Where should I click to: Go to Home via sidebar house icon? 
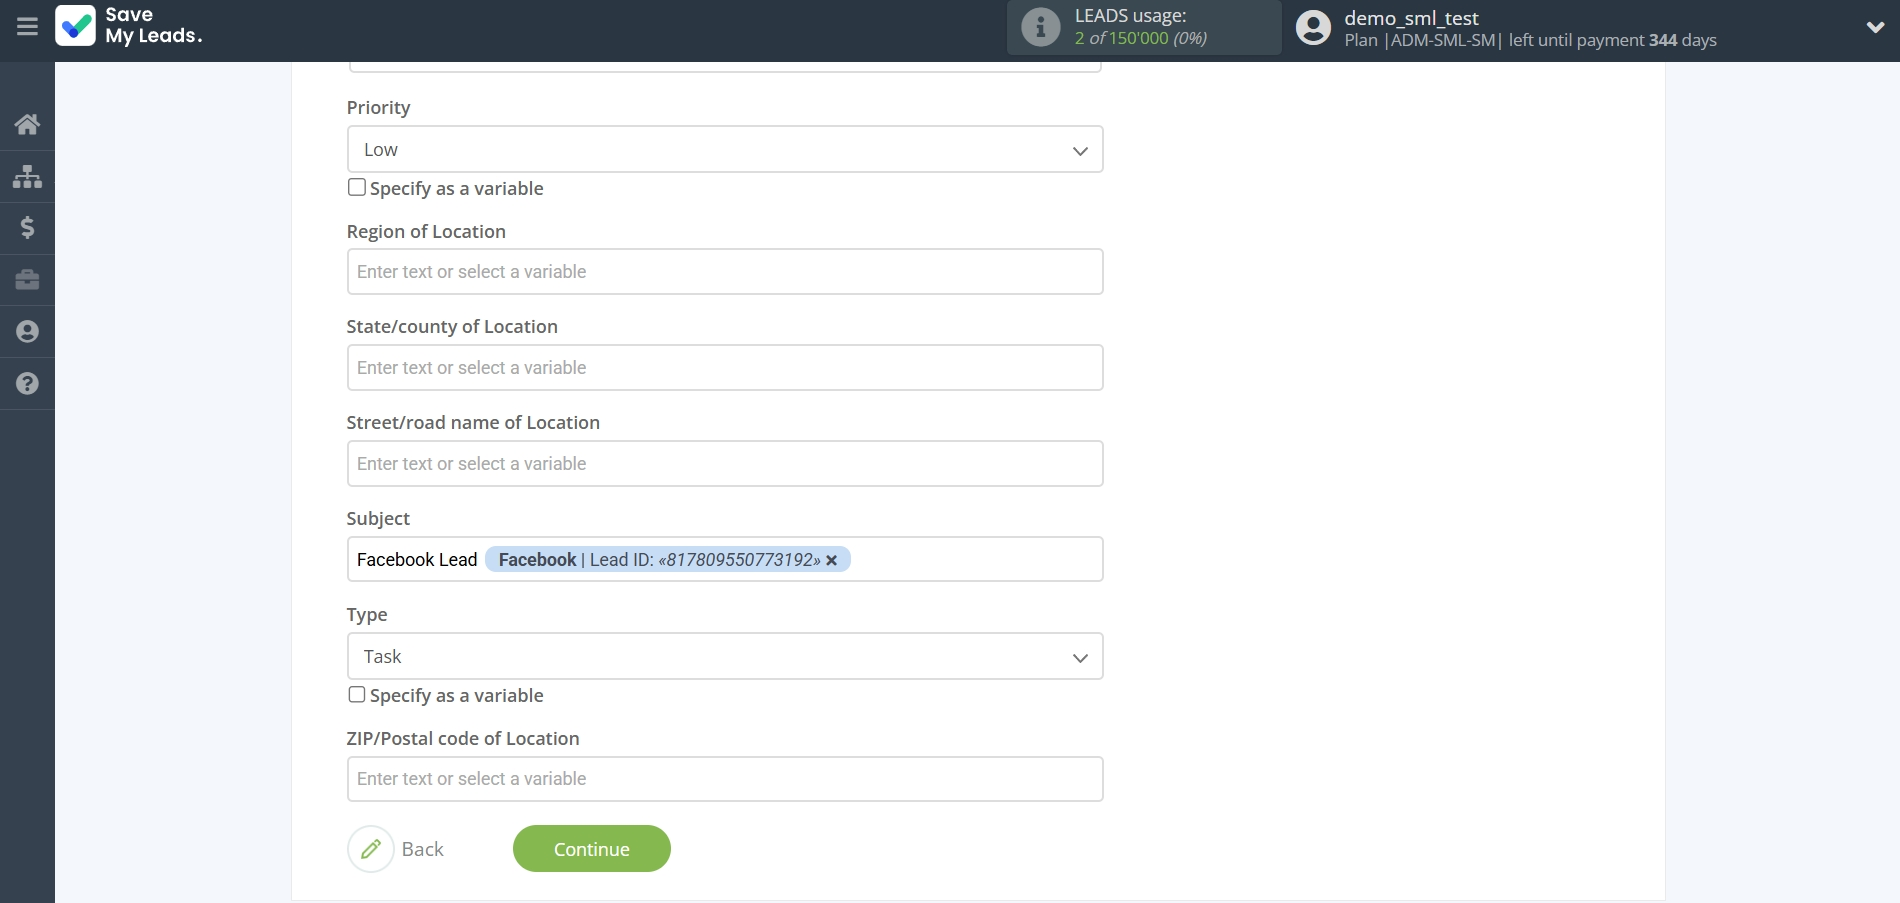[x=27, y=124]
